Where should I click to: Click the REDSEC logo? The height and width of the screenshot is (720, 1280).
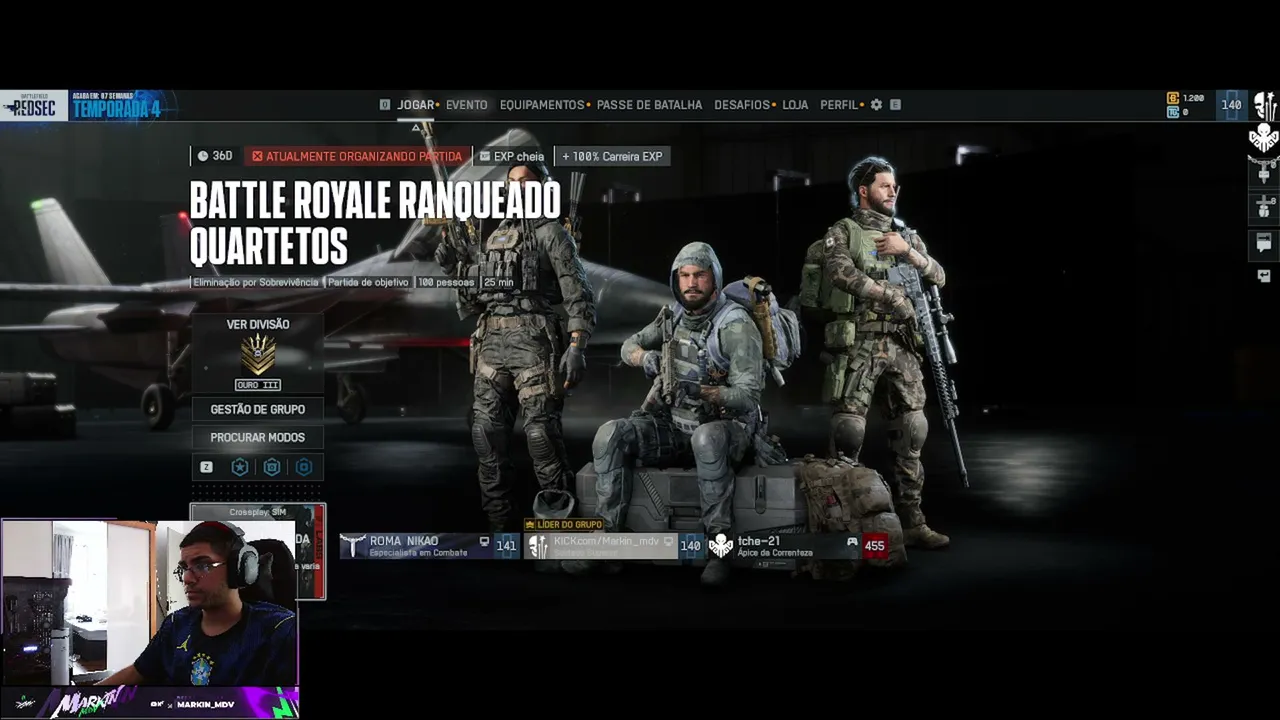33,106
